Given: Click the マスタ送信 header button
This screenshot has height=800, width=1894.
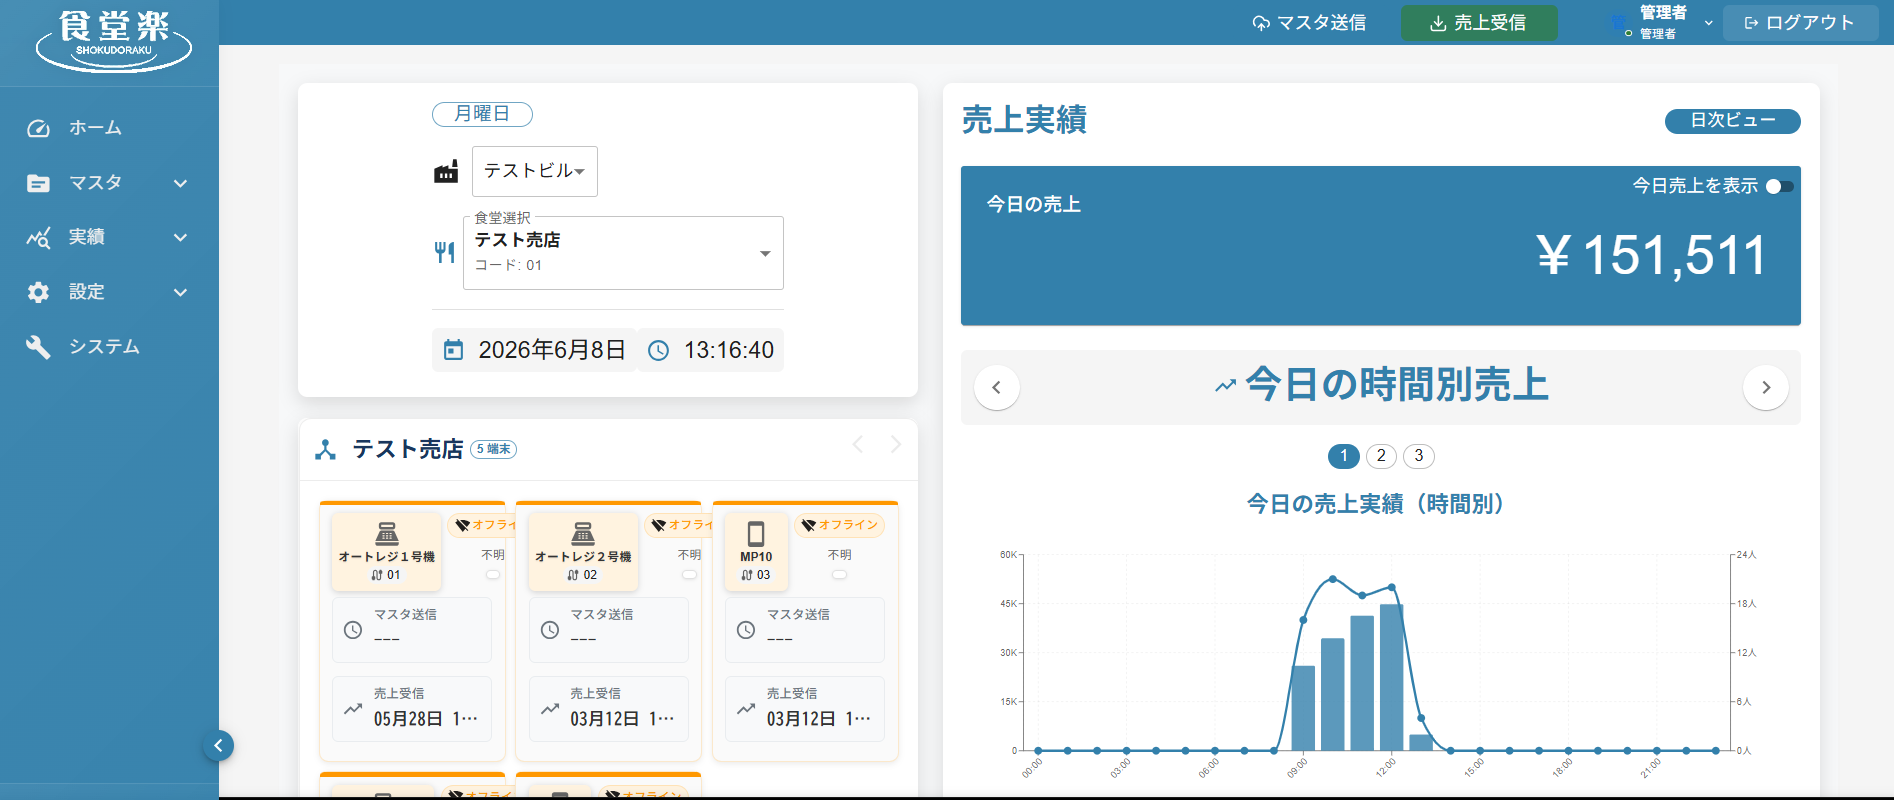Looking at the screenshot, I should coord(1309,23).
